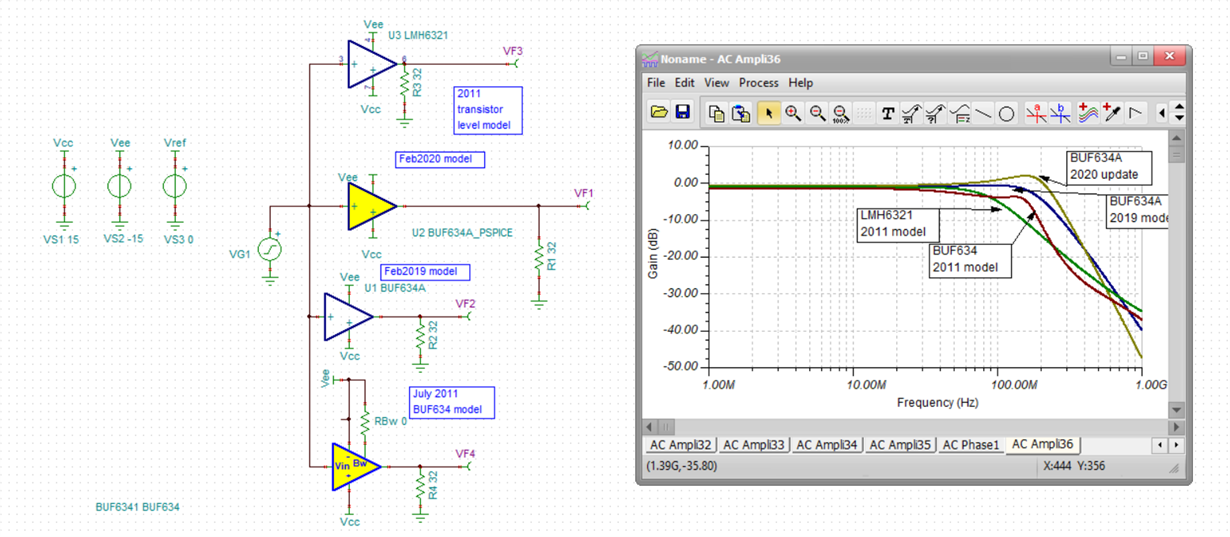Select the circle drawing tool

pos(1007,113)
